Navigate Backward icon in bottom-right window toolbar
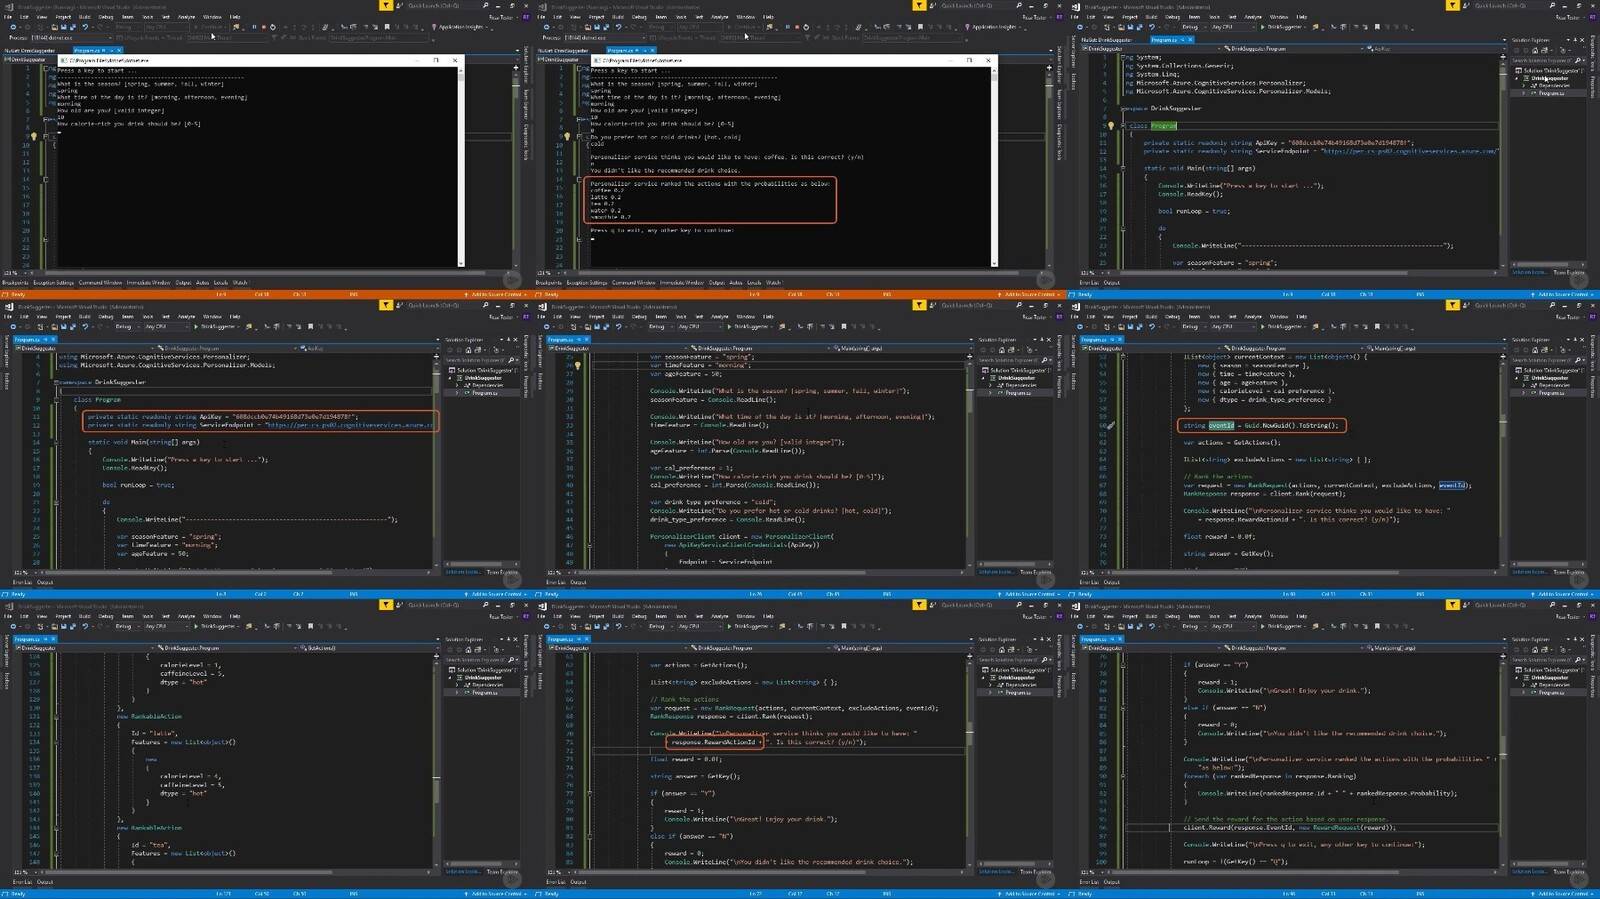The width and height of the screenshot is (1600, 899). tap(1080, 626)
